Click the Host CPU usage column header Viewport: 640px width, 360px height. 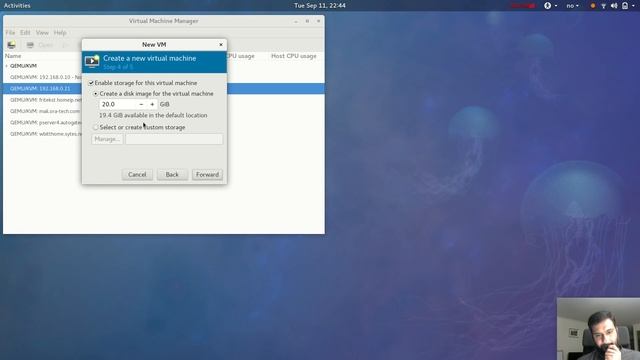click(x=294, y=56)
